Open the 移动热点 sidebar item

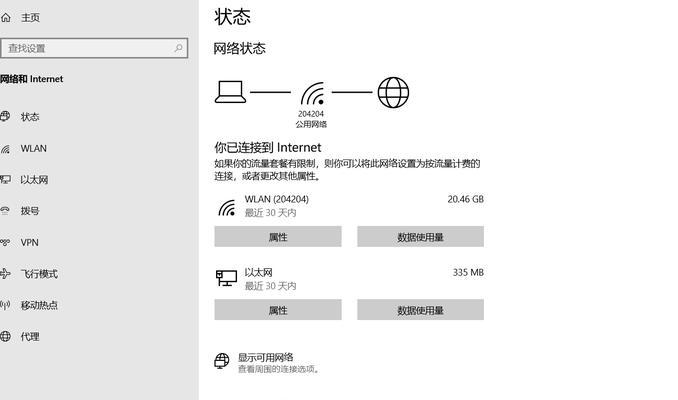tap(39, 305)
